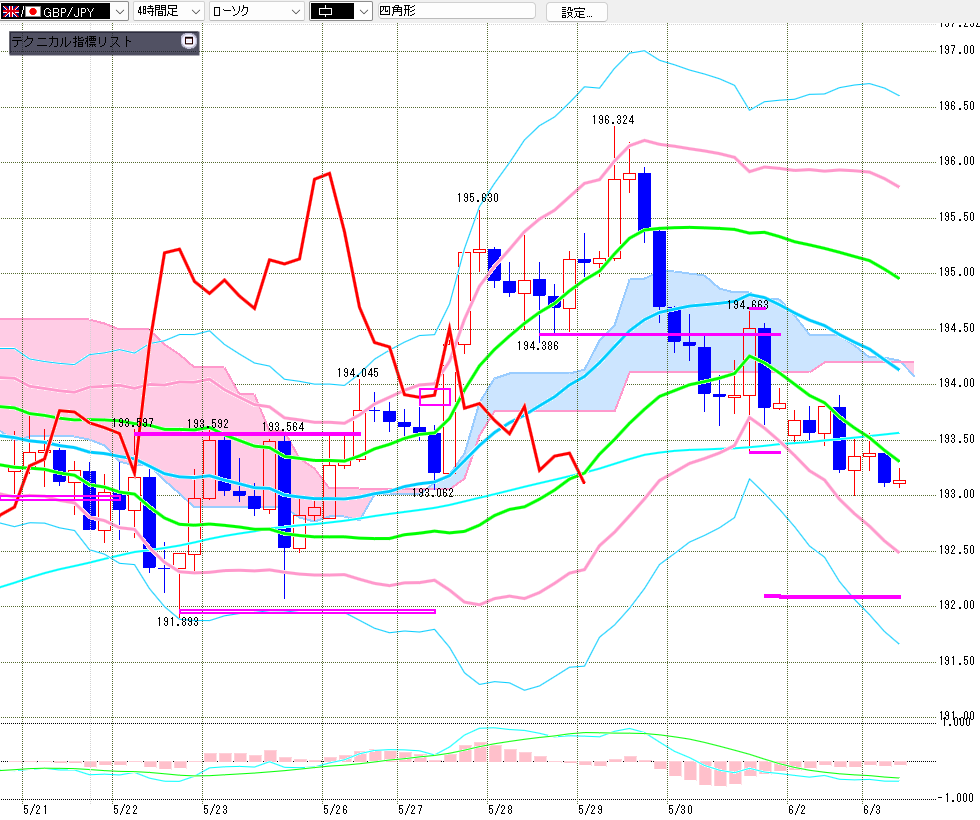
Task: Click the 194.00 price axis label
Action: coord(957,382)
